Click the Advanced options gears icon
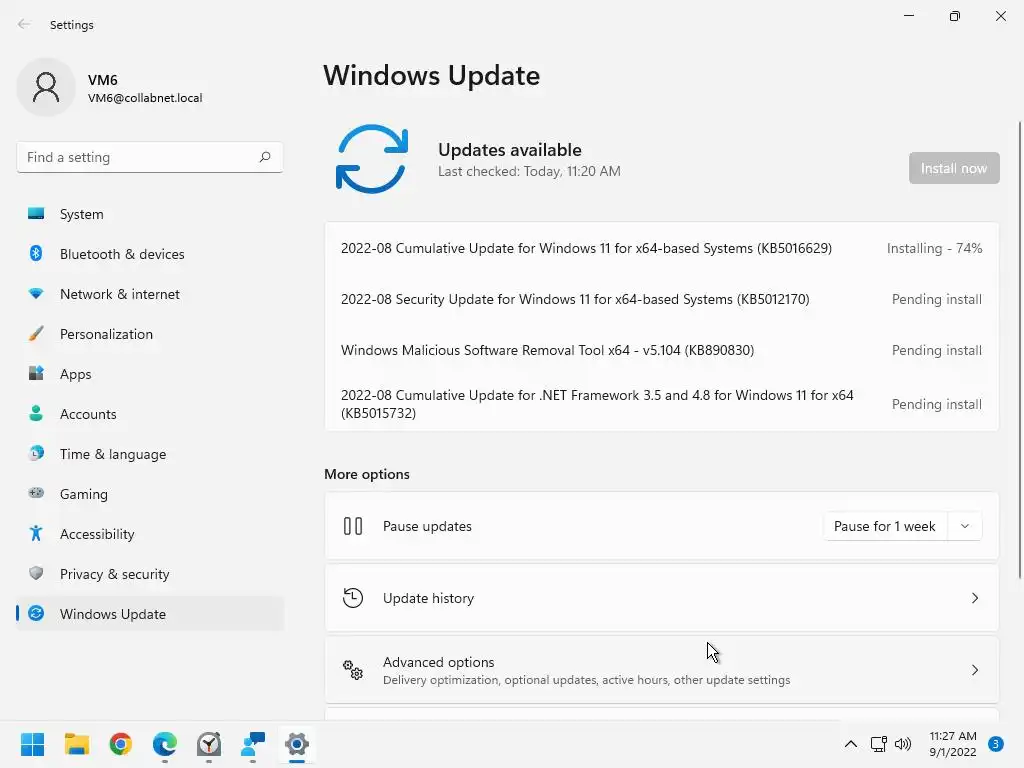Viewport: 1024px width, 768px height. (x=353, y=669)
